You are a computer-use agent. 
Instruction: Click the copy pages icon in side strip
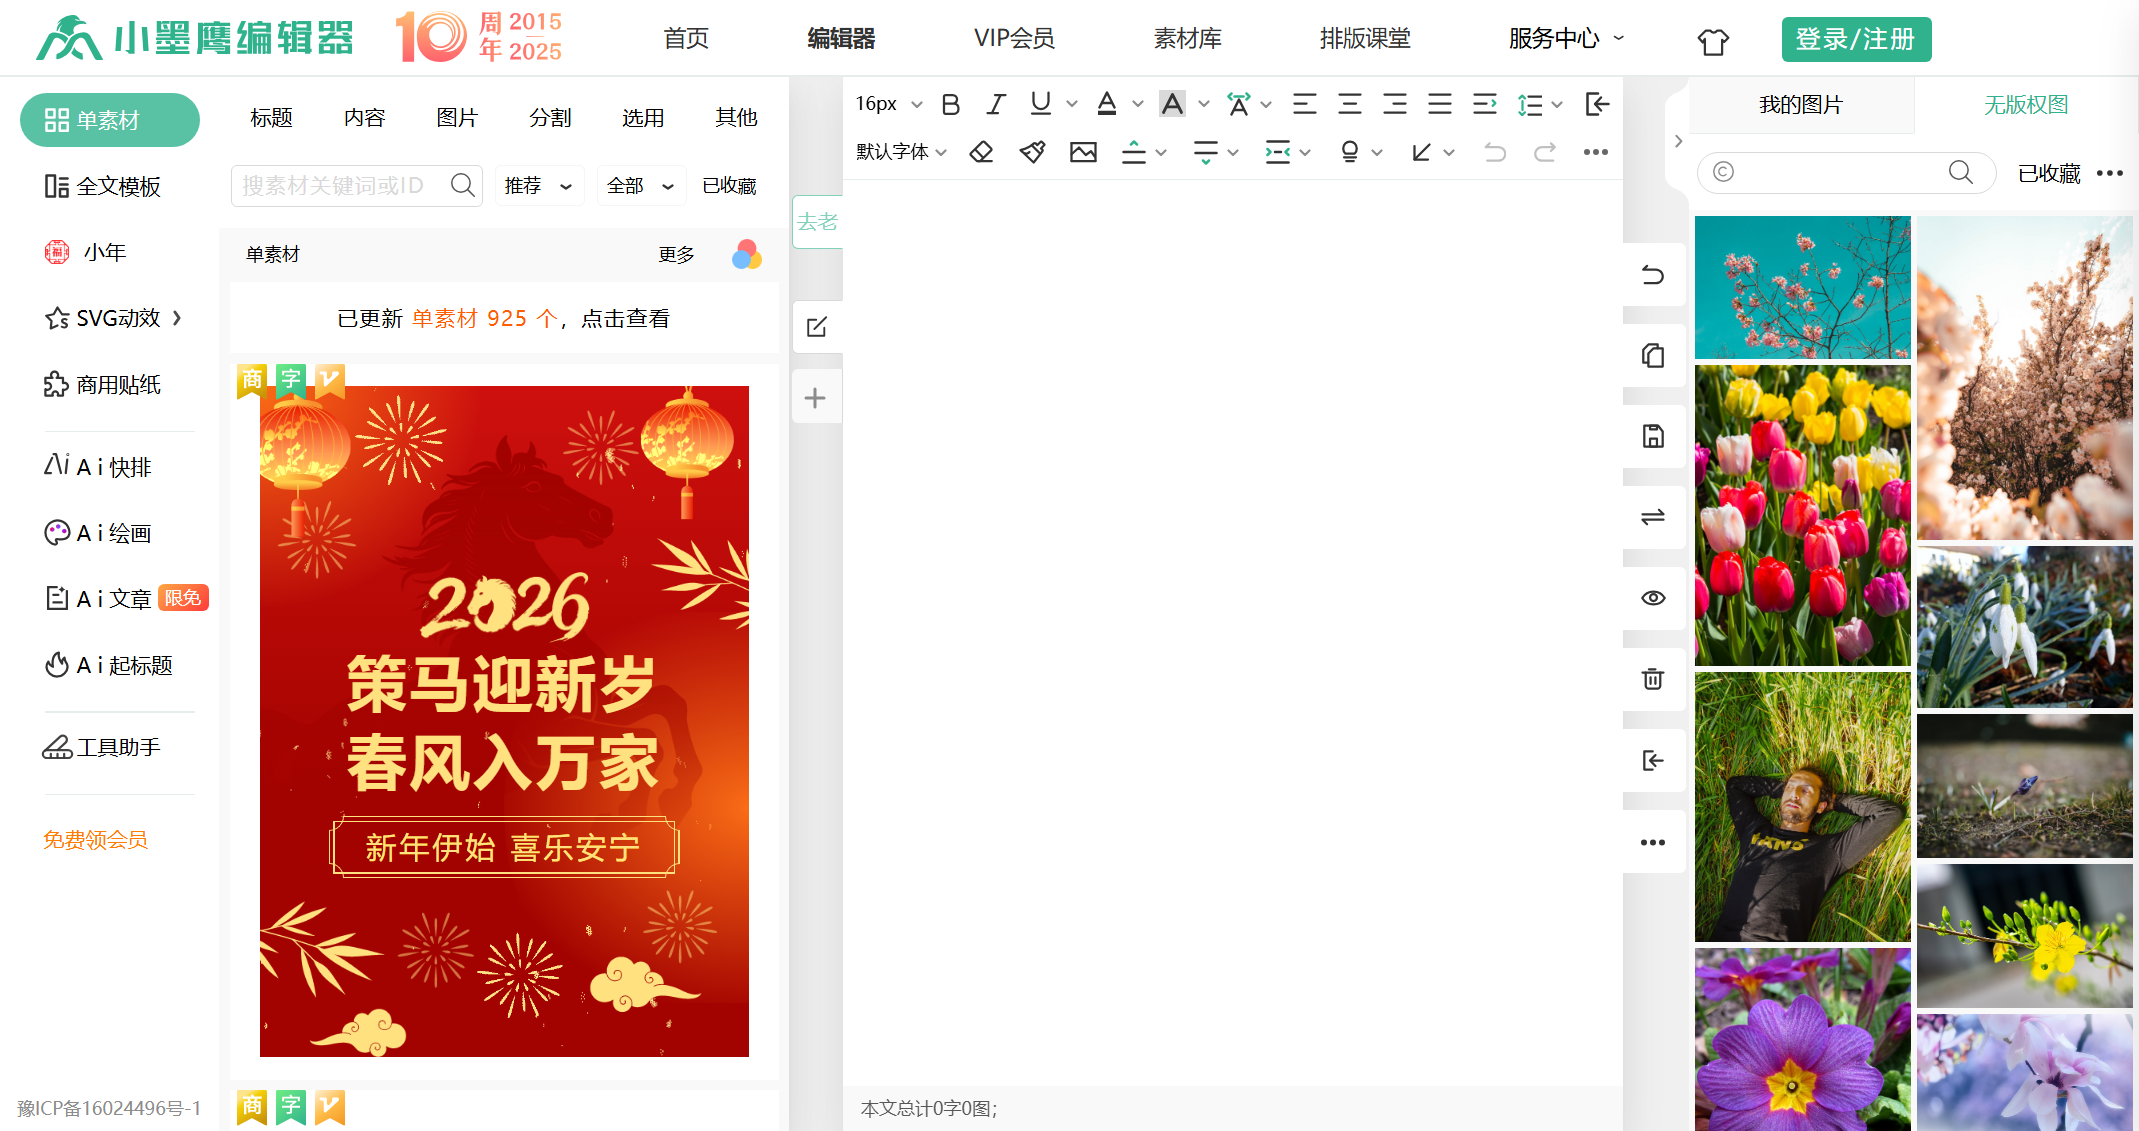coord(1653,355)
